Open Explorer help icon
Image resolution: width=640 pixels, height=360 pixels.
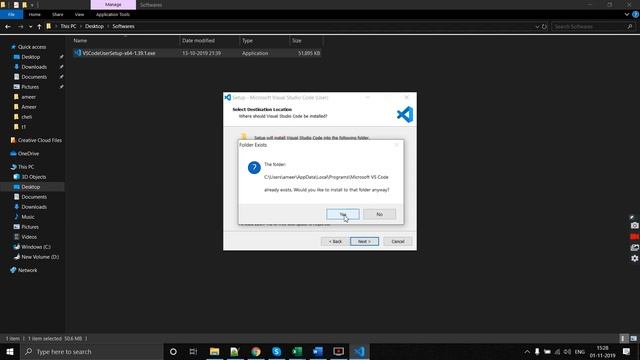point(636,14)
